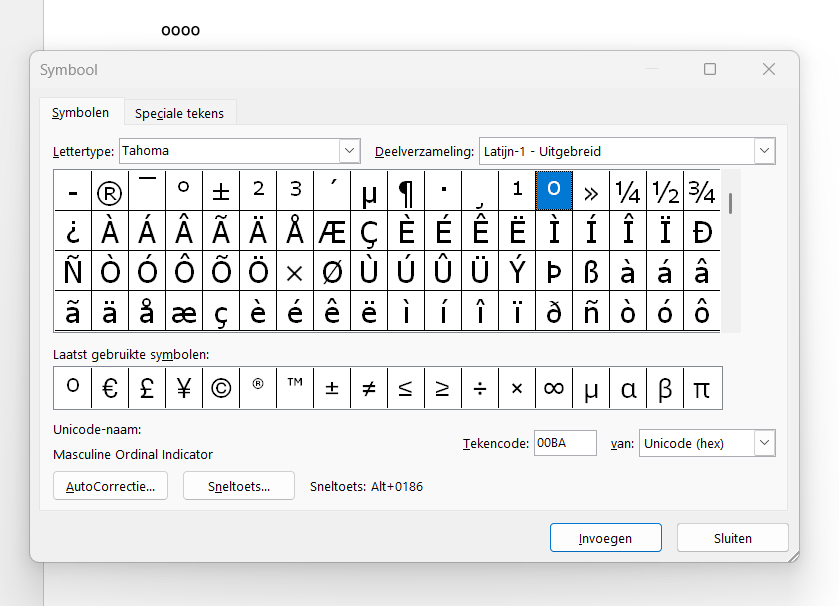The image size is (839, 606).
Task: Select the lowercase æ ligature symbol
Action: tap(184, 311)
